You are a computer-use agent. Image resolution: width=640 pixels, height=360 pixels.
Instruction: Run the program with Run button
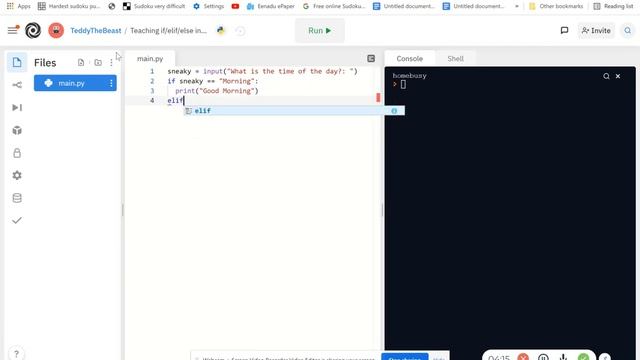click(x=320, y=31)
